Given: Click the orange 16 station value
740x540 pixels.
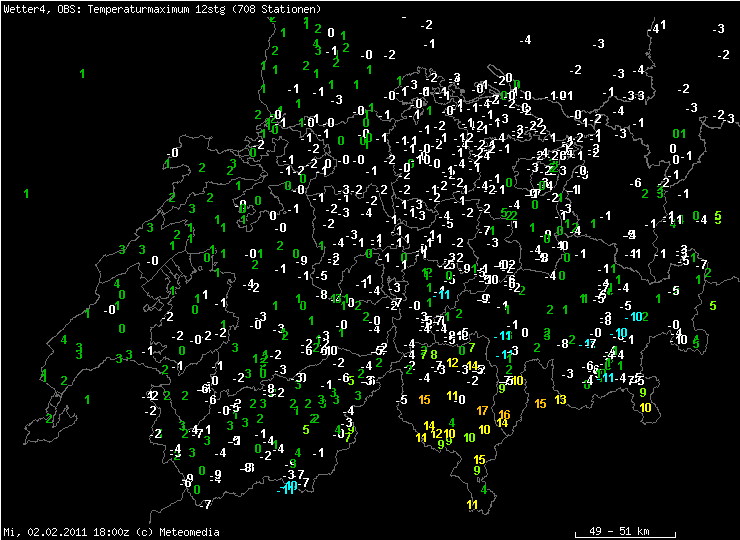Looking at the screenshot, I should coord(504,414).
